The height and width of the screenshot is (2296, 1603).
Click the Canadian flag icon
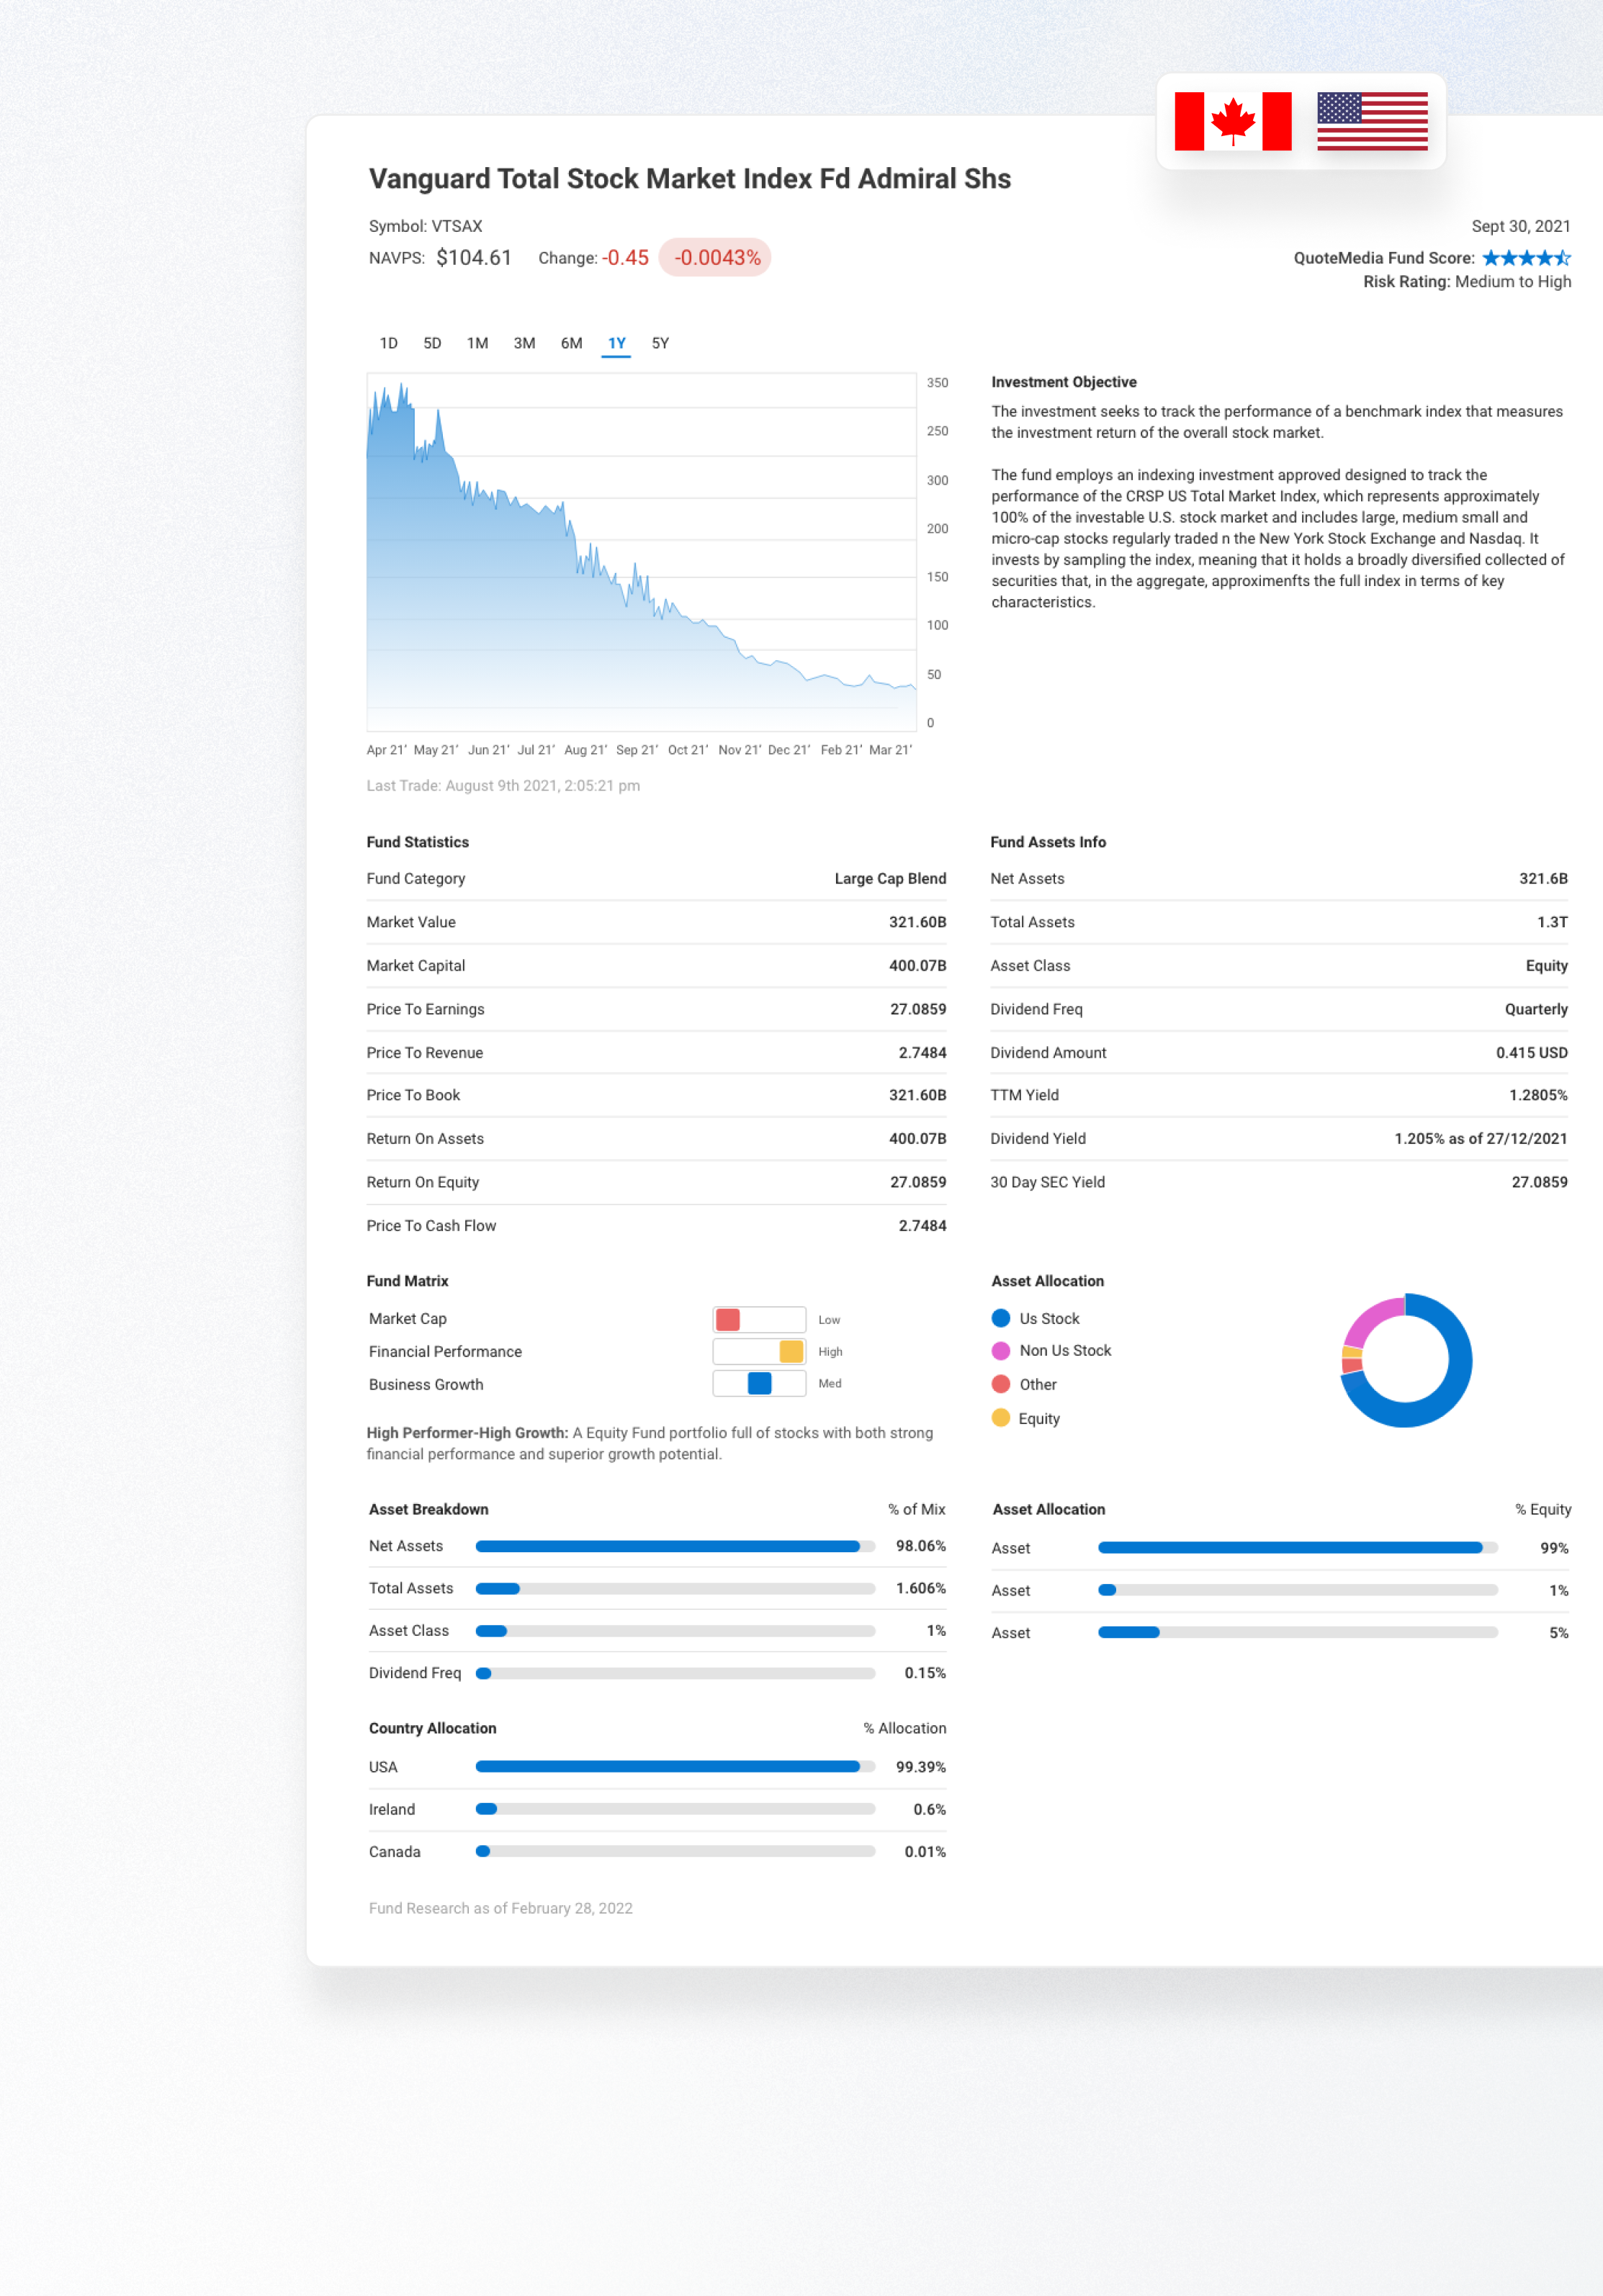(1232, 121)
